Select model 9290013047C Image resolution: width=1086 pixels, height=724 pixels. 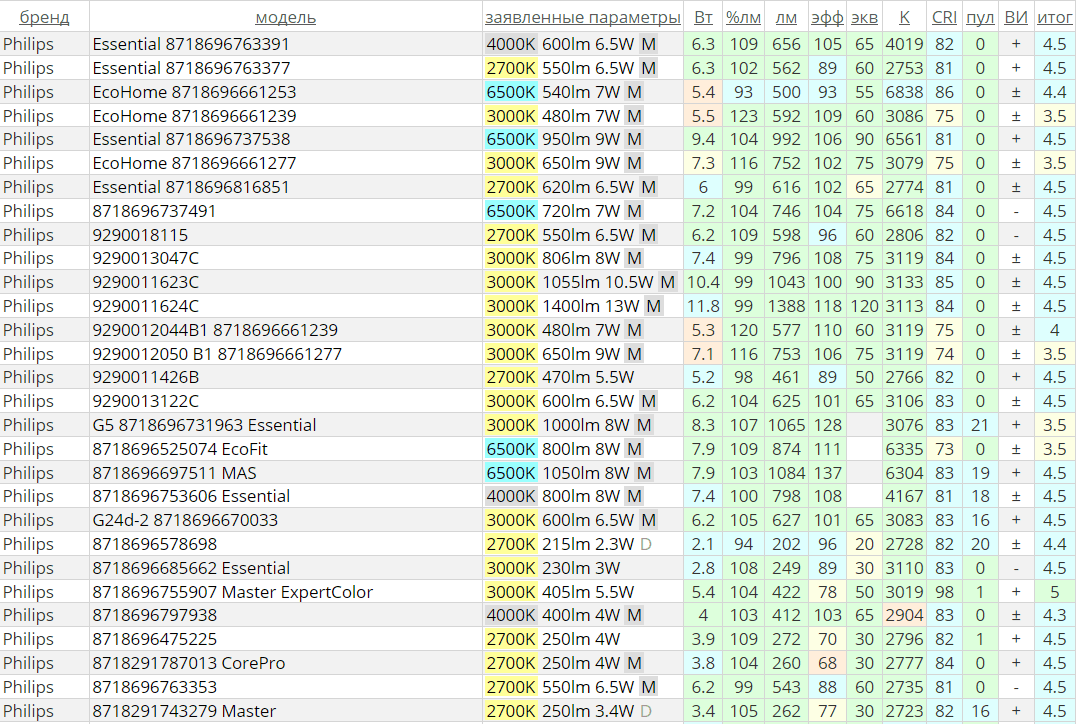click(145, 258)
